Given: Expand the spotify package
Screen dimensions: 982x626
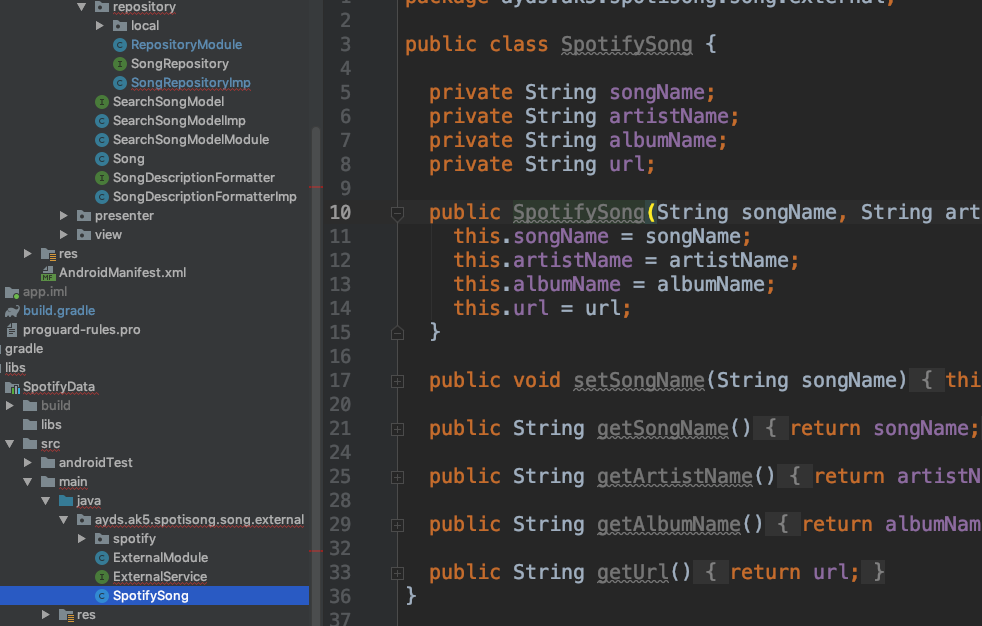Looking at the screenshot, I should pyautogui.click(x=81, y=539).
